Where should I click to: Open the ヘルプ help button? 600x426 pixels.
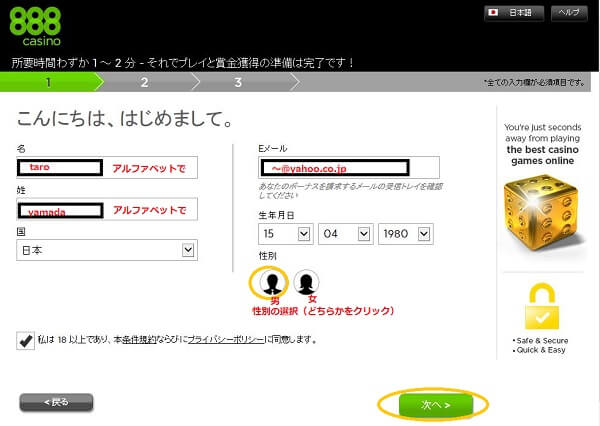(567, 13)
